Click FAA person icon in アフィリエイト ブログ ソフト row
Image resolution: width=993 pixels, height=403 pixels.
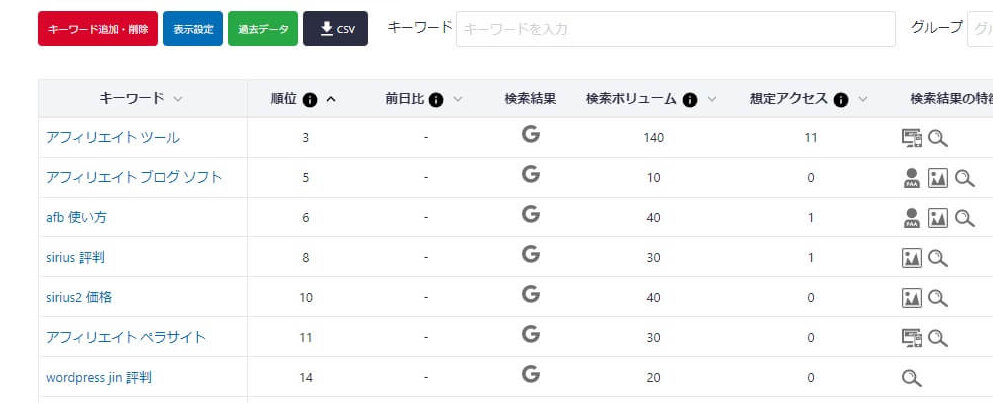911,178
